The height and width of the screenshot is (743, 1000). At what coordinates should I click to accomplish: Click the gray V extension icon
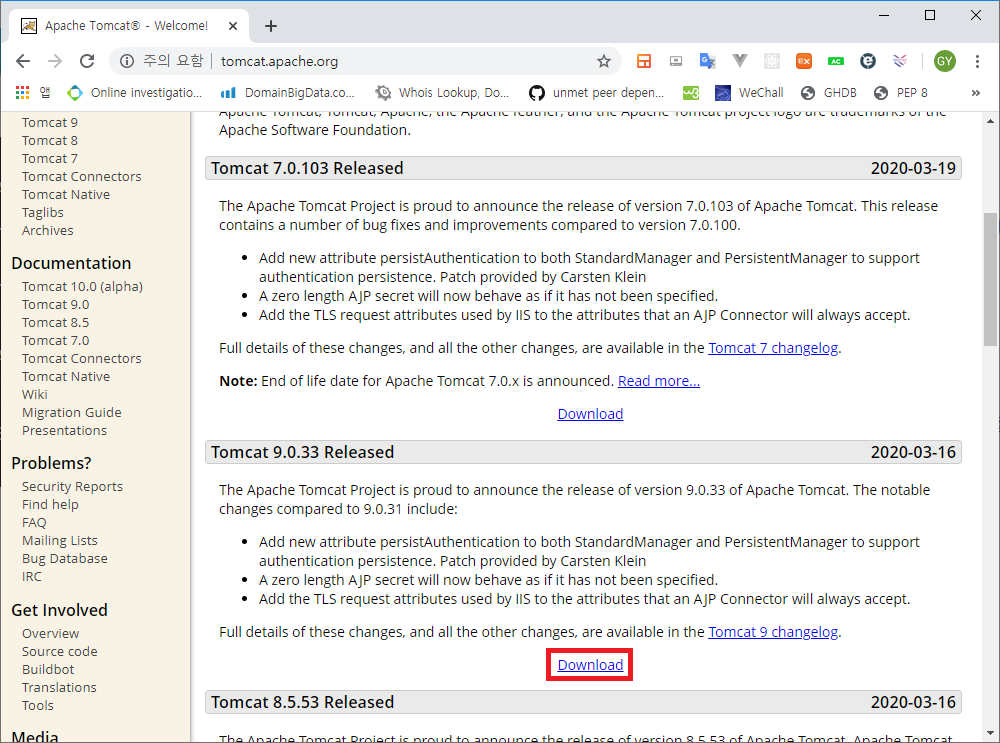(x=740, y=61)
